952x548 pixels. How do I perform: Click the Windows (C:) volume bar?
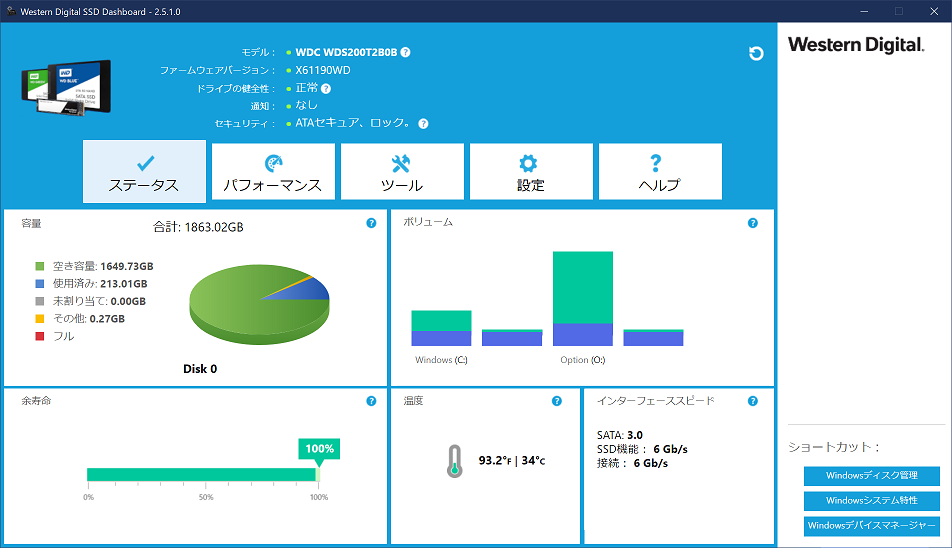coord(441,328)
